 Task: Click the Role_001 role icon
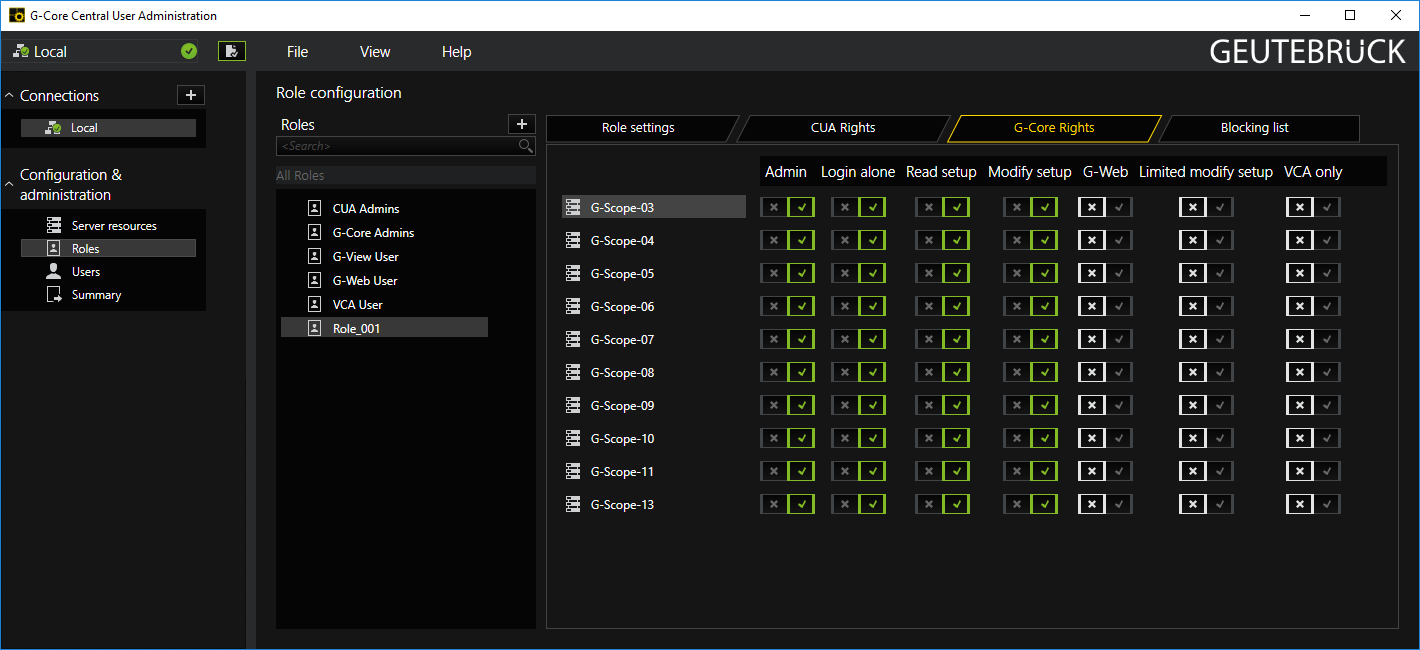click(x=314, y=328)
